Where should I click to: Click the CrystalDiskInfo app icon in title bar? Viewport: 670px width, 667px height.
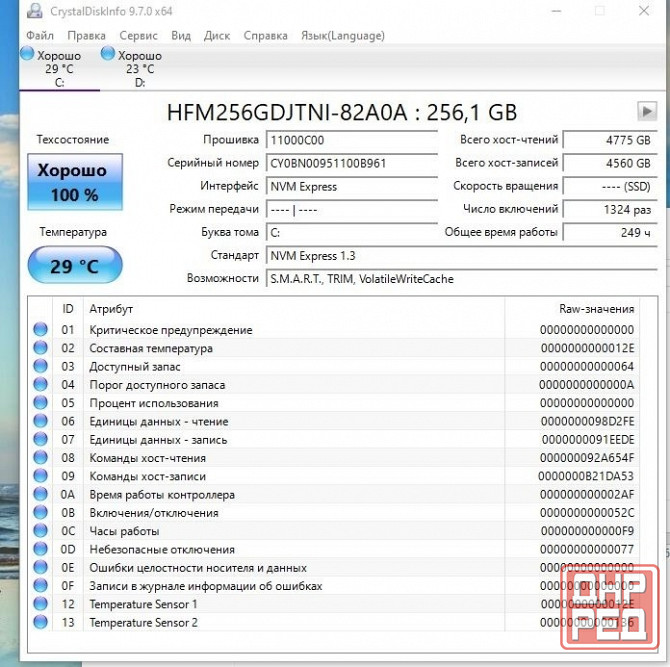pyautogui.click(x=34, y=11)
